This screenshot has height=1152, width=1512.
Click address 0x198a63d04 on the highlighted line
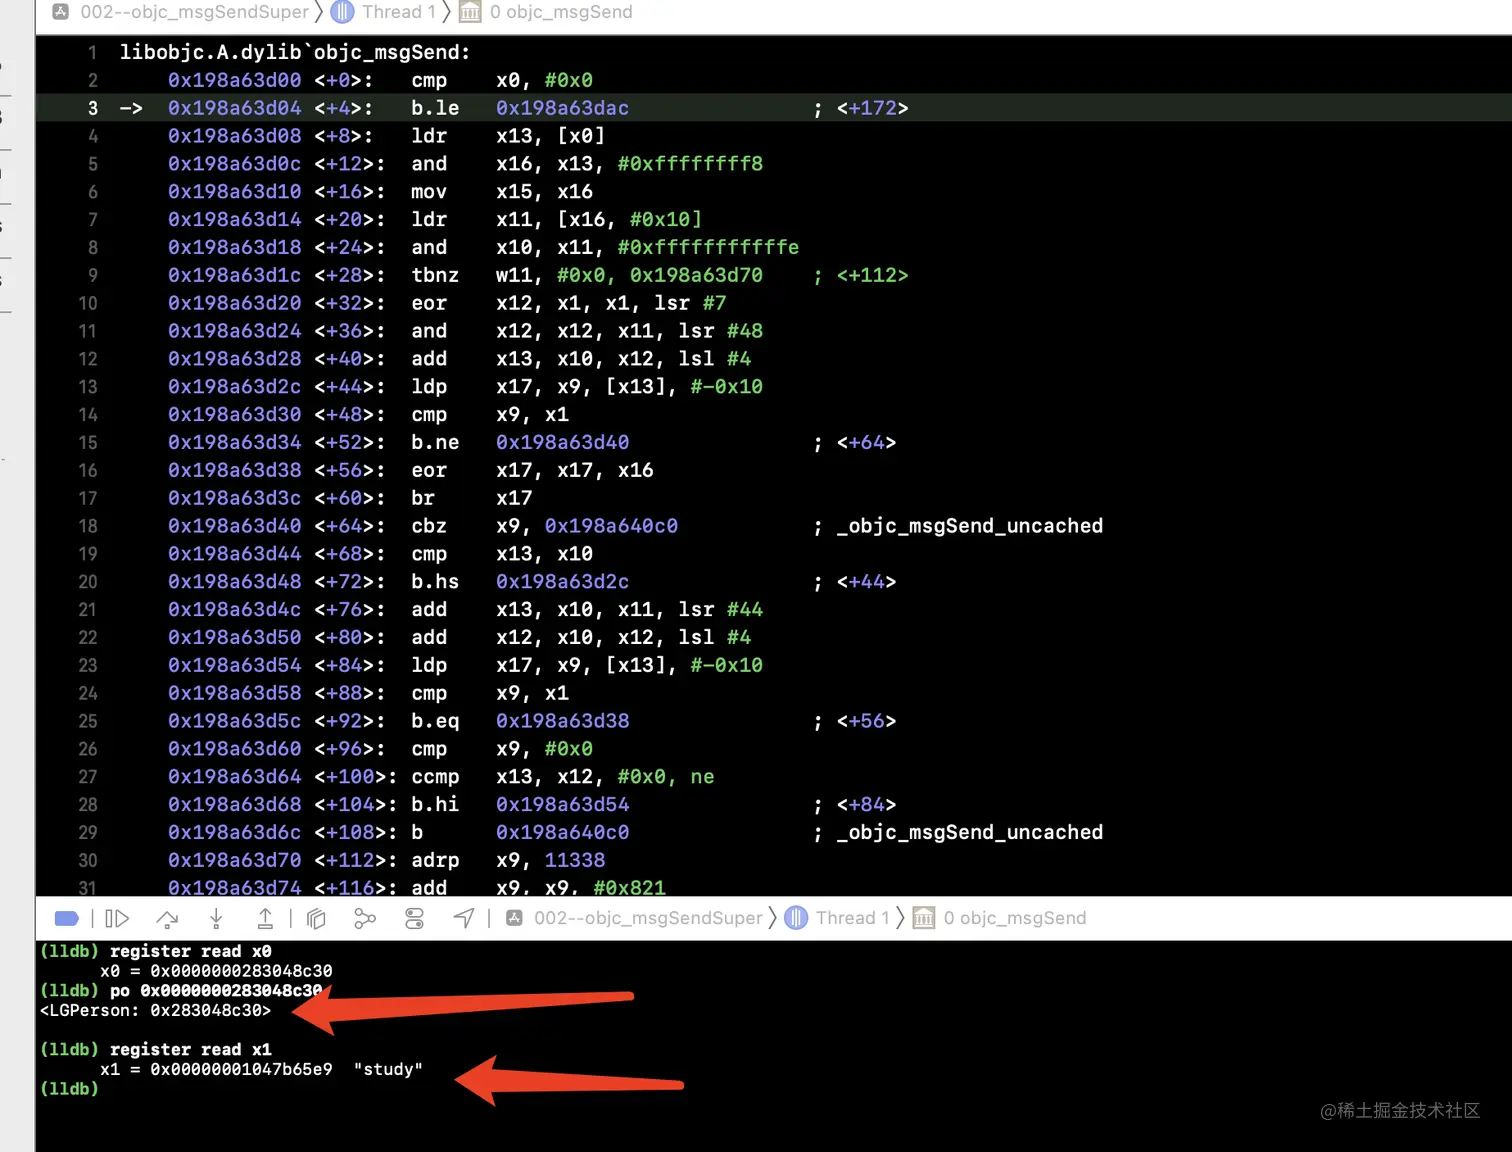click(x=234, y=108)
